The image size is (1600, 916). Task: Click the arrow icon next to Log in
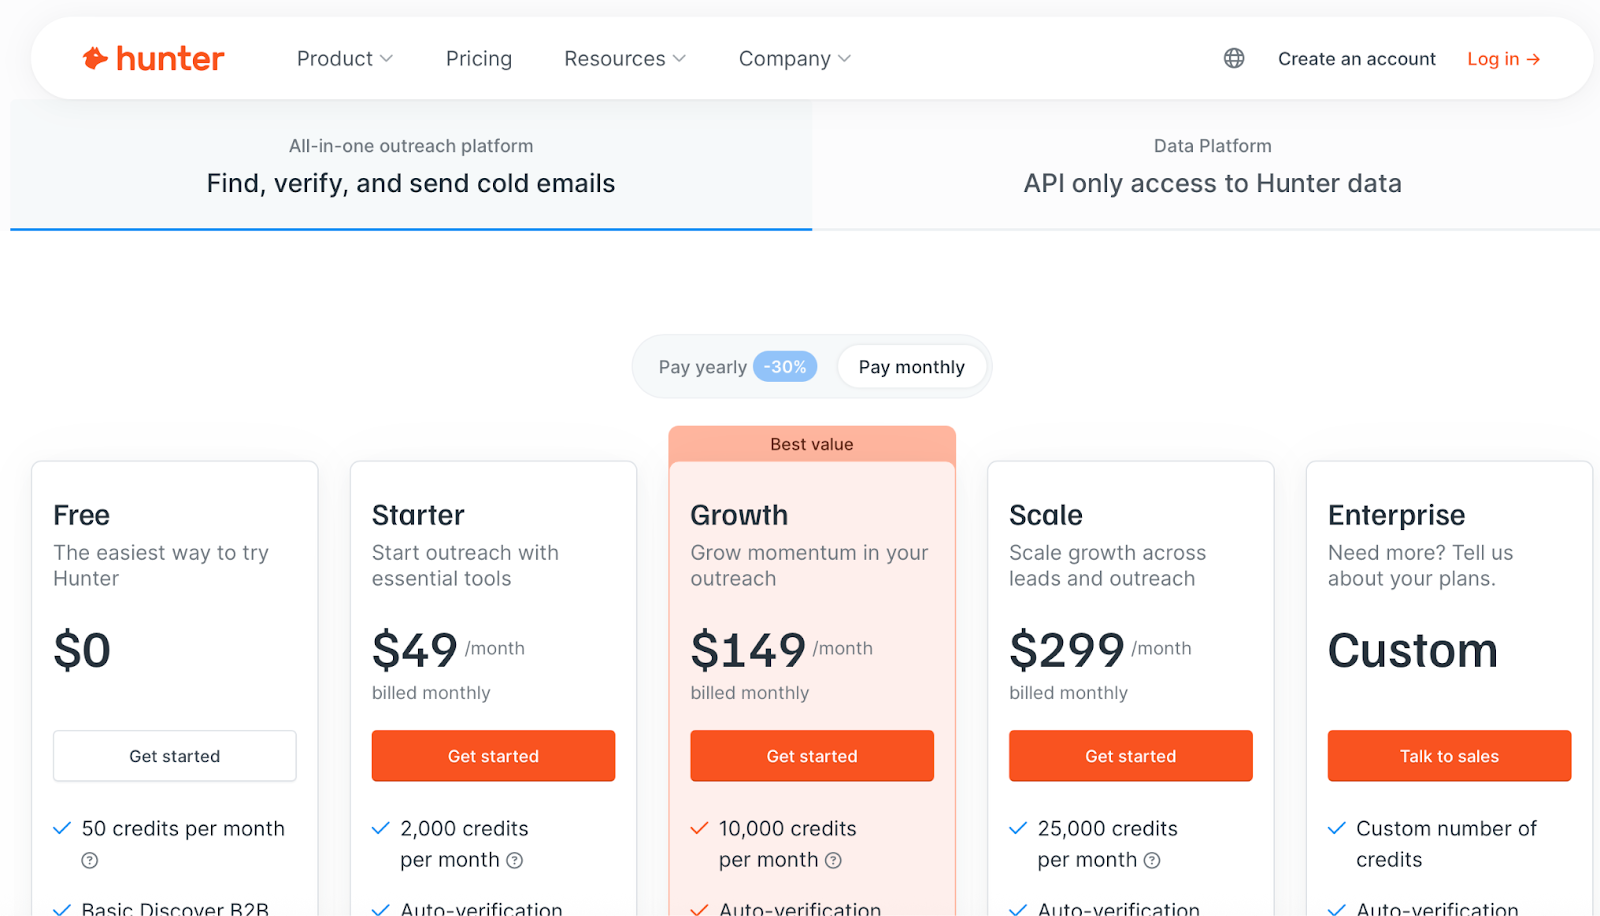(1535, 59)
